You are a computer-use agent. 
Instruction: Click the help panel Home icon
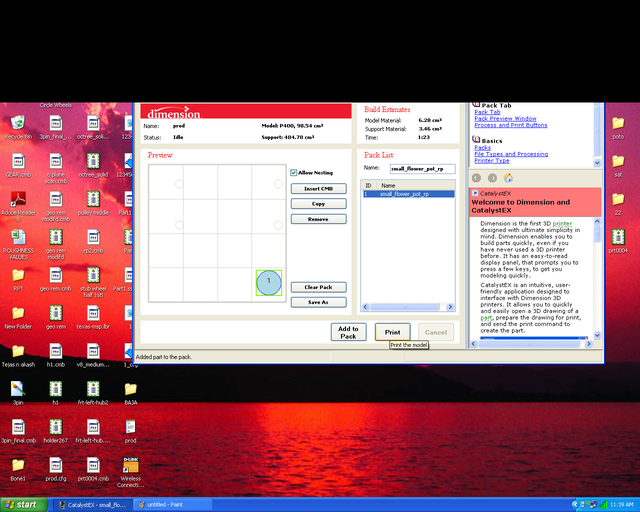[508, 178]
